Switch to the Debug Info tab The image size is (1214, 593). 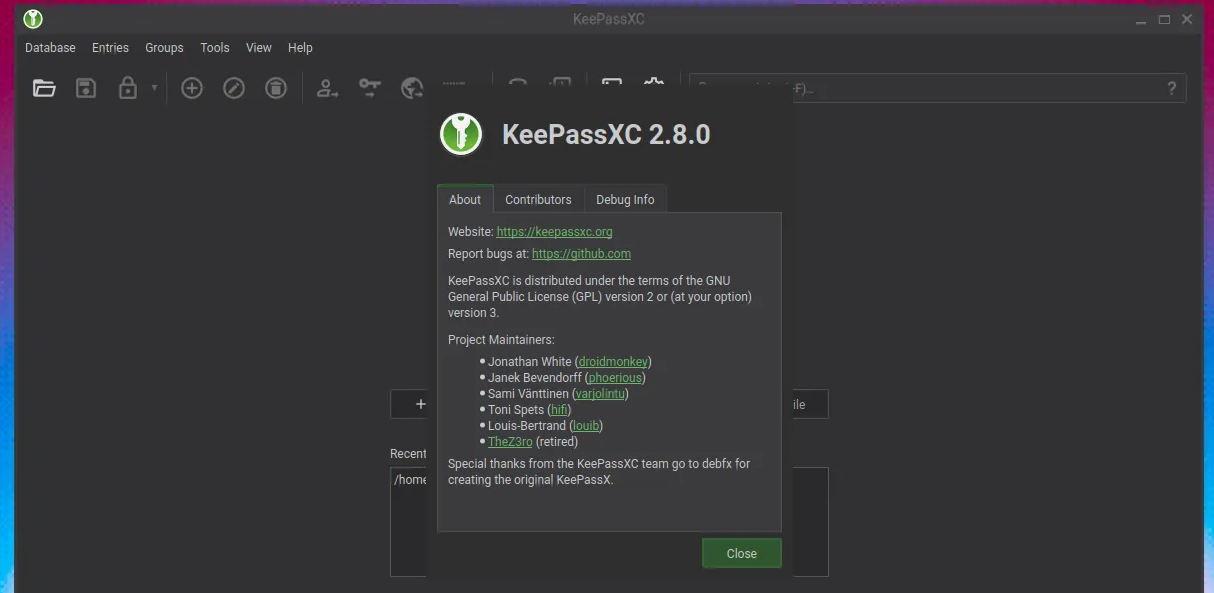coord(625,199)
